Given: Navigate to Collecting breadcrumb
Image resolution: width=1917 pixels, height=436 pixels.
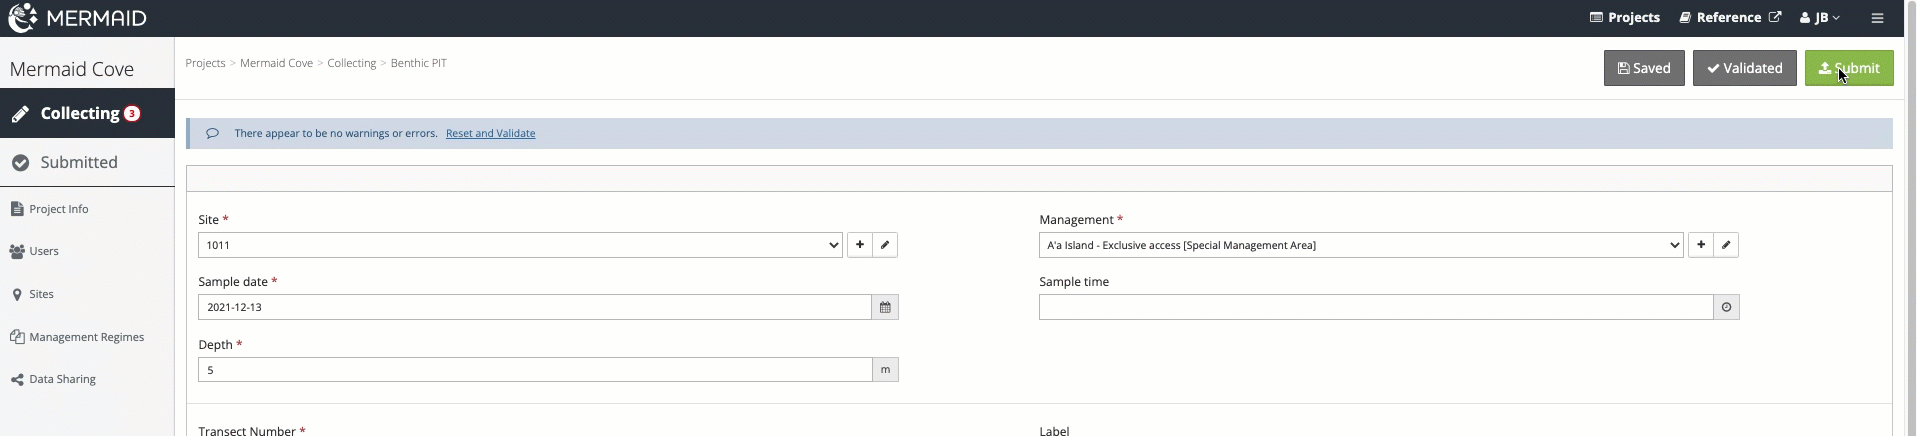Looking at the screenshot, I should 351,63.
